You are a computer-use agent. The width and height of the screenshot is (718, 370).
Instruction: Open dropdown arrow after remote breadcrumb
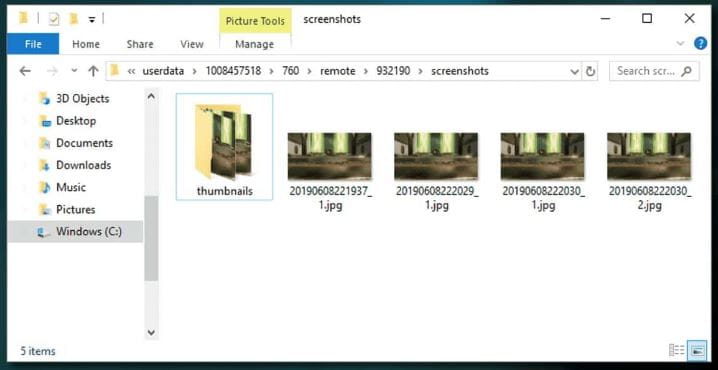pos(366,71)
